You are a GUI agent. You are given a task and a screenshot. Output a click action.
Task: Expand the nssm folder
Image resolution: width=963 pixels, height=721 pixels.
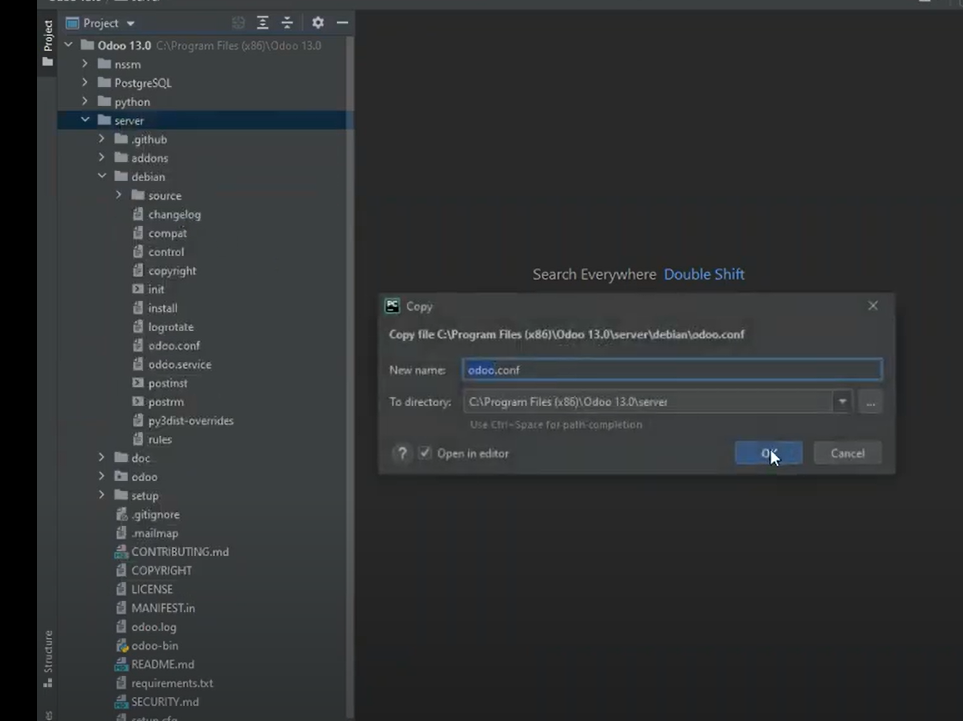point(85,64)
